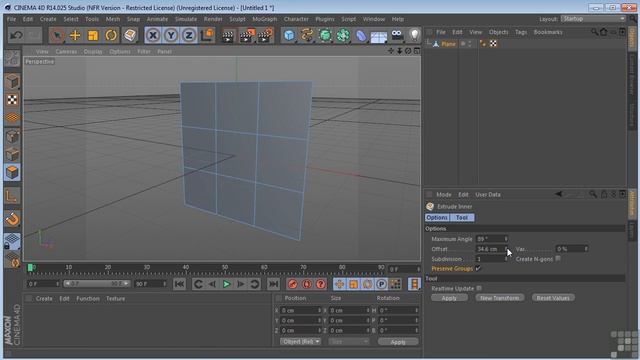
Task: Jump to end of animation
Action: coord(273,284)
